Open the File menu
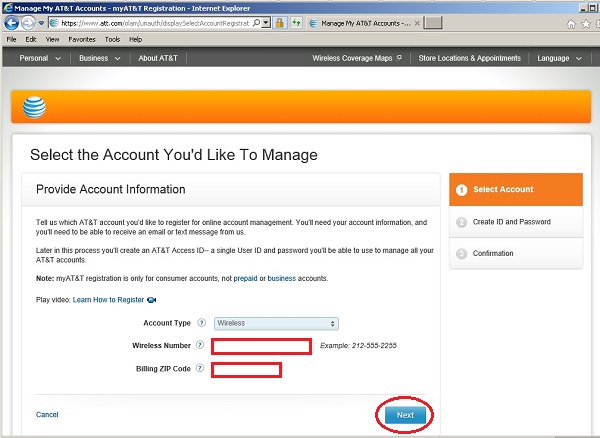 coord(11,39)
